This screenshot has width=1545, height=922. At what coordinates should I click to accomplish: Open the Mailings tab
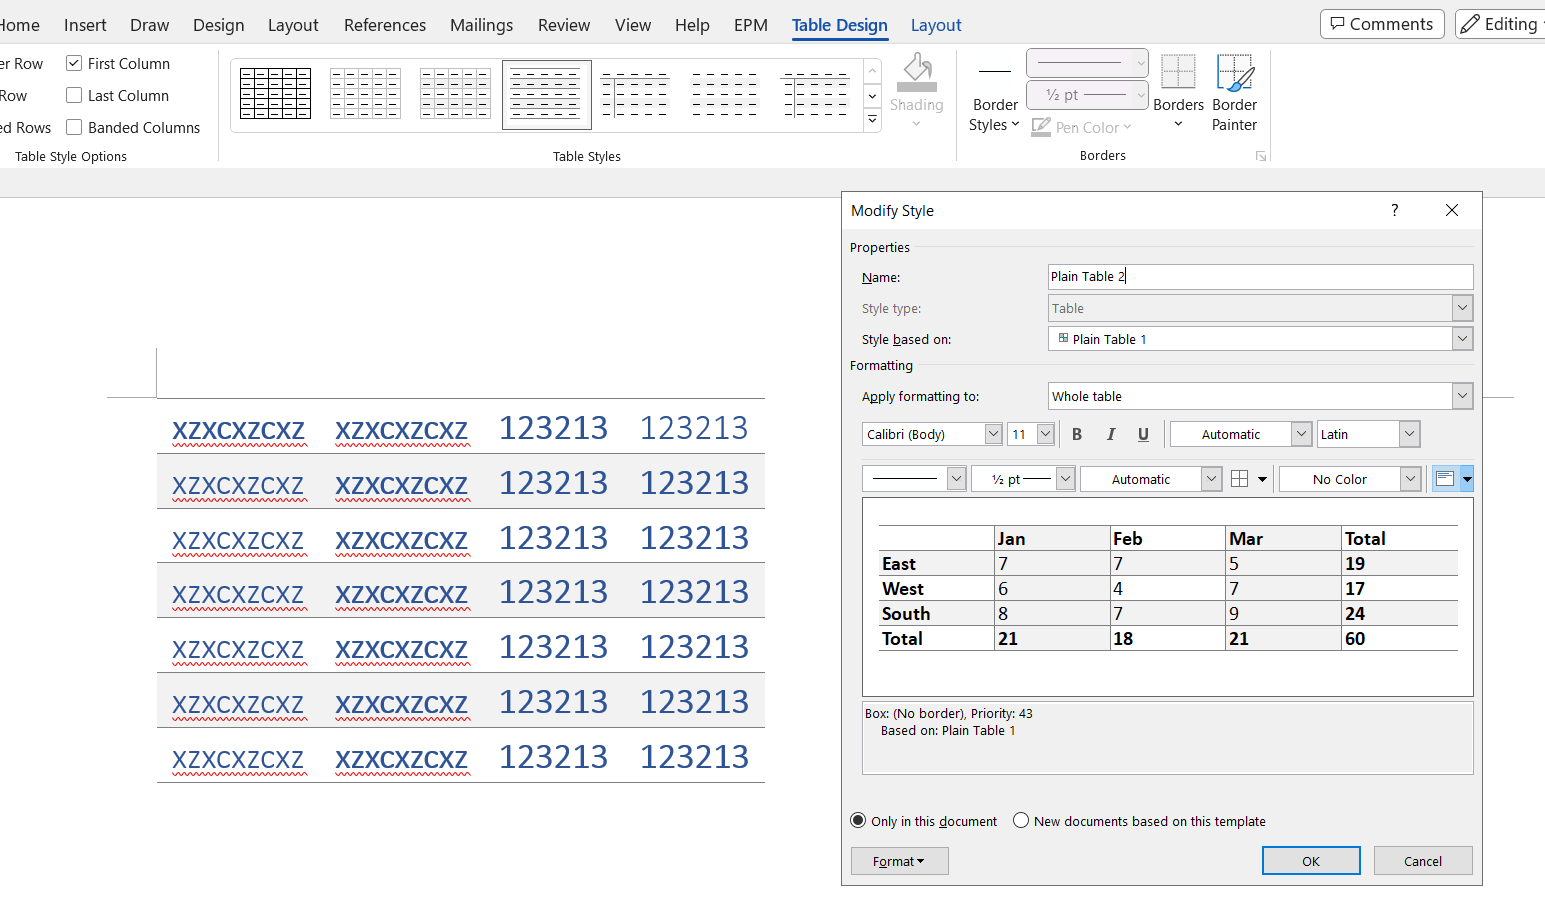click(481, 25)
